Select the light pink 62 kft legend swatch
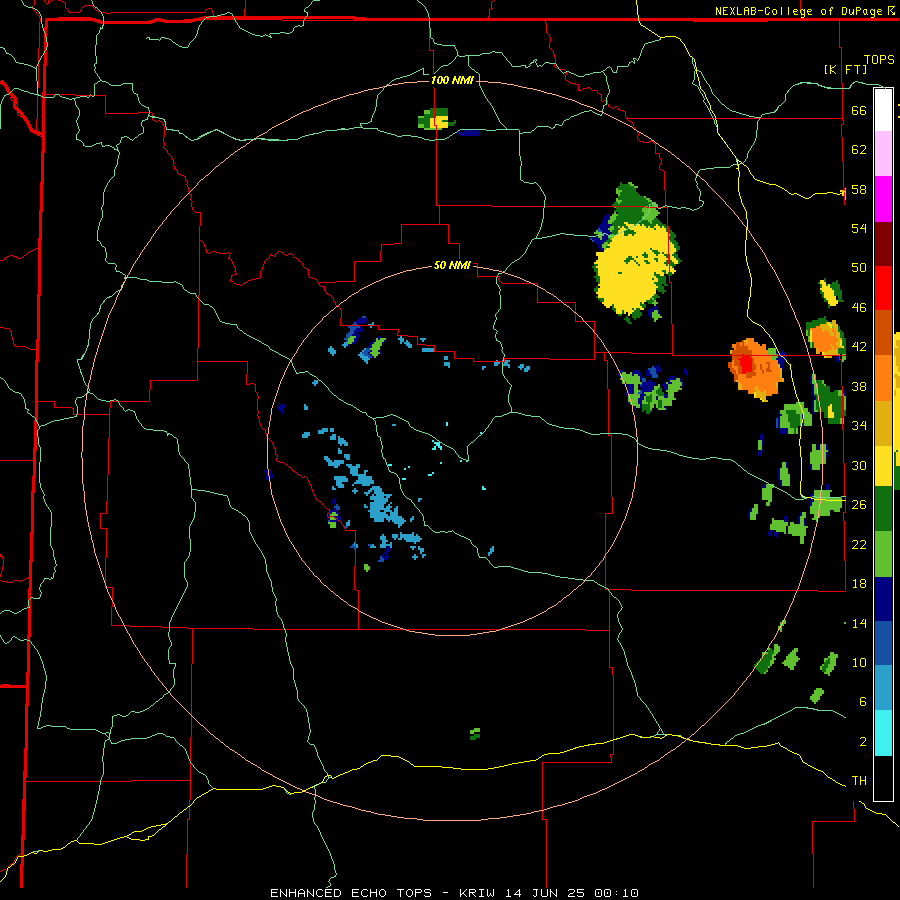Viewport: 900px width, 900px height. [883, 154]
